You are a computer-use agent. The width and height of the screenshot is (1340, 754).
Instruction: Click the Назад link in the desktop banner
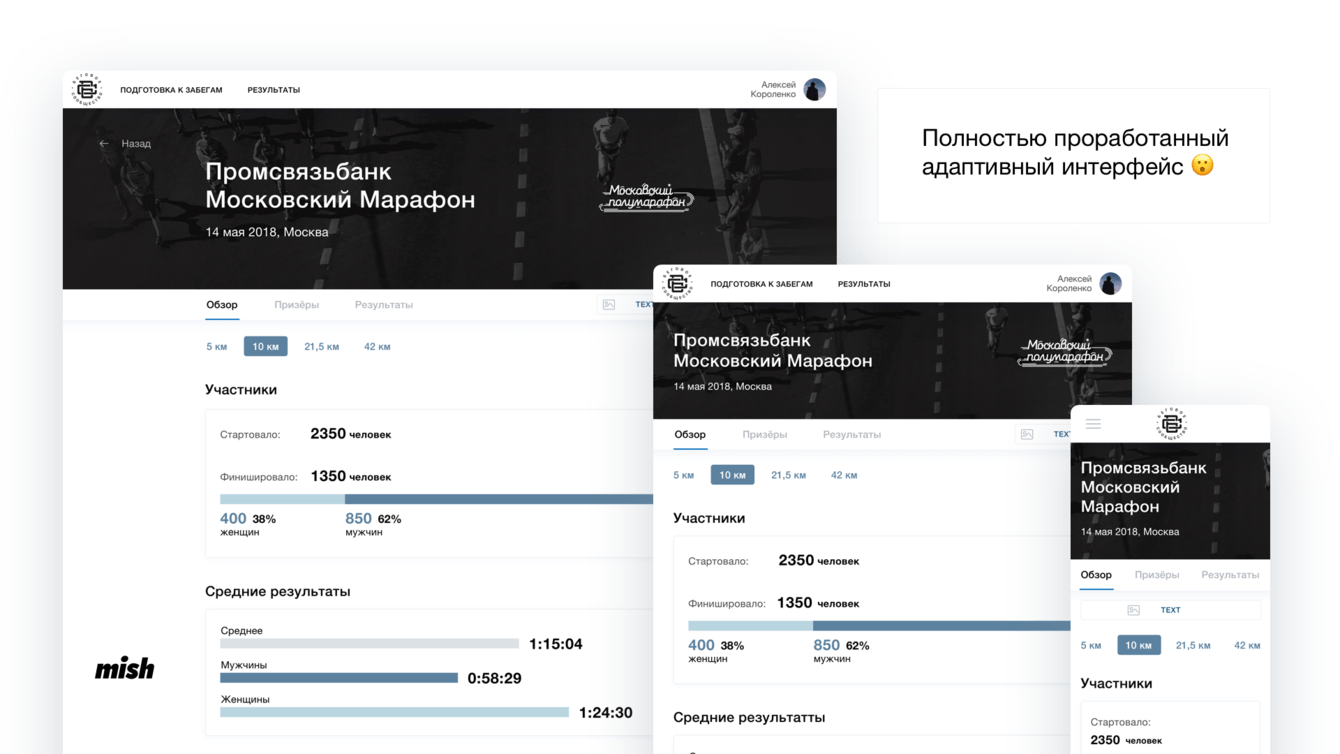[136, 144]
